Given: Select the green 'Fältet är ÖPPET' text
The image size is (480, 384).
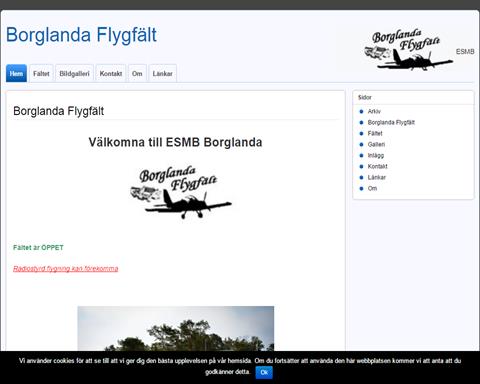Looking at the screenshot, I should coord(38,248).
